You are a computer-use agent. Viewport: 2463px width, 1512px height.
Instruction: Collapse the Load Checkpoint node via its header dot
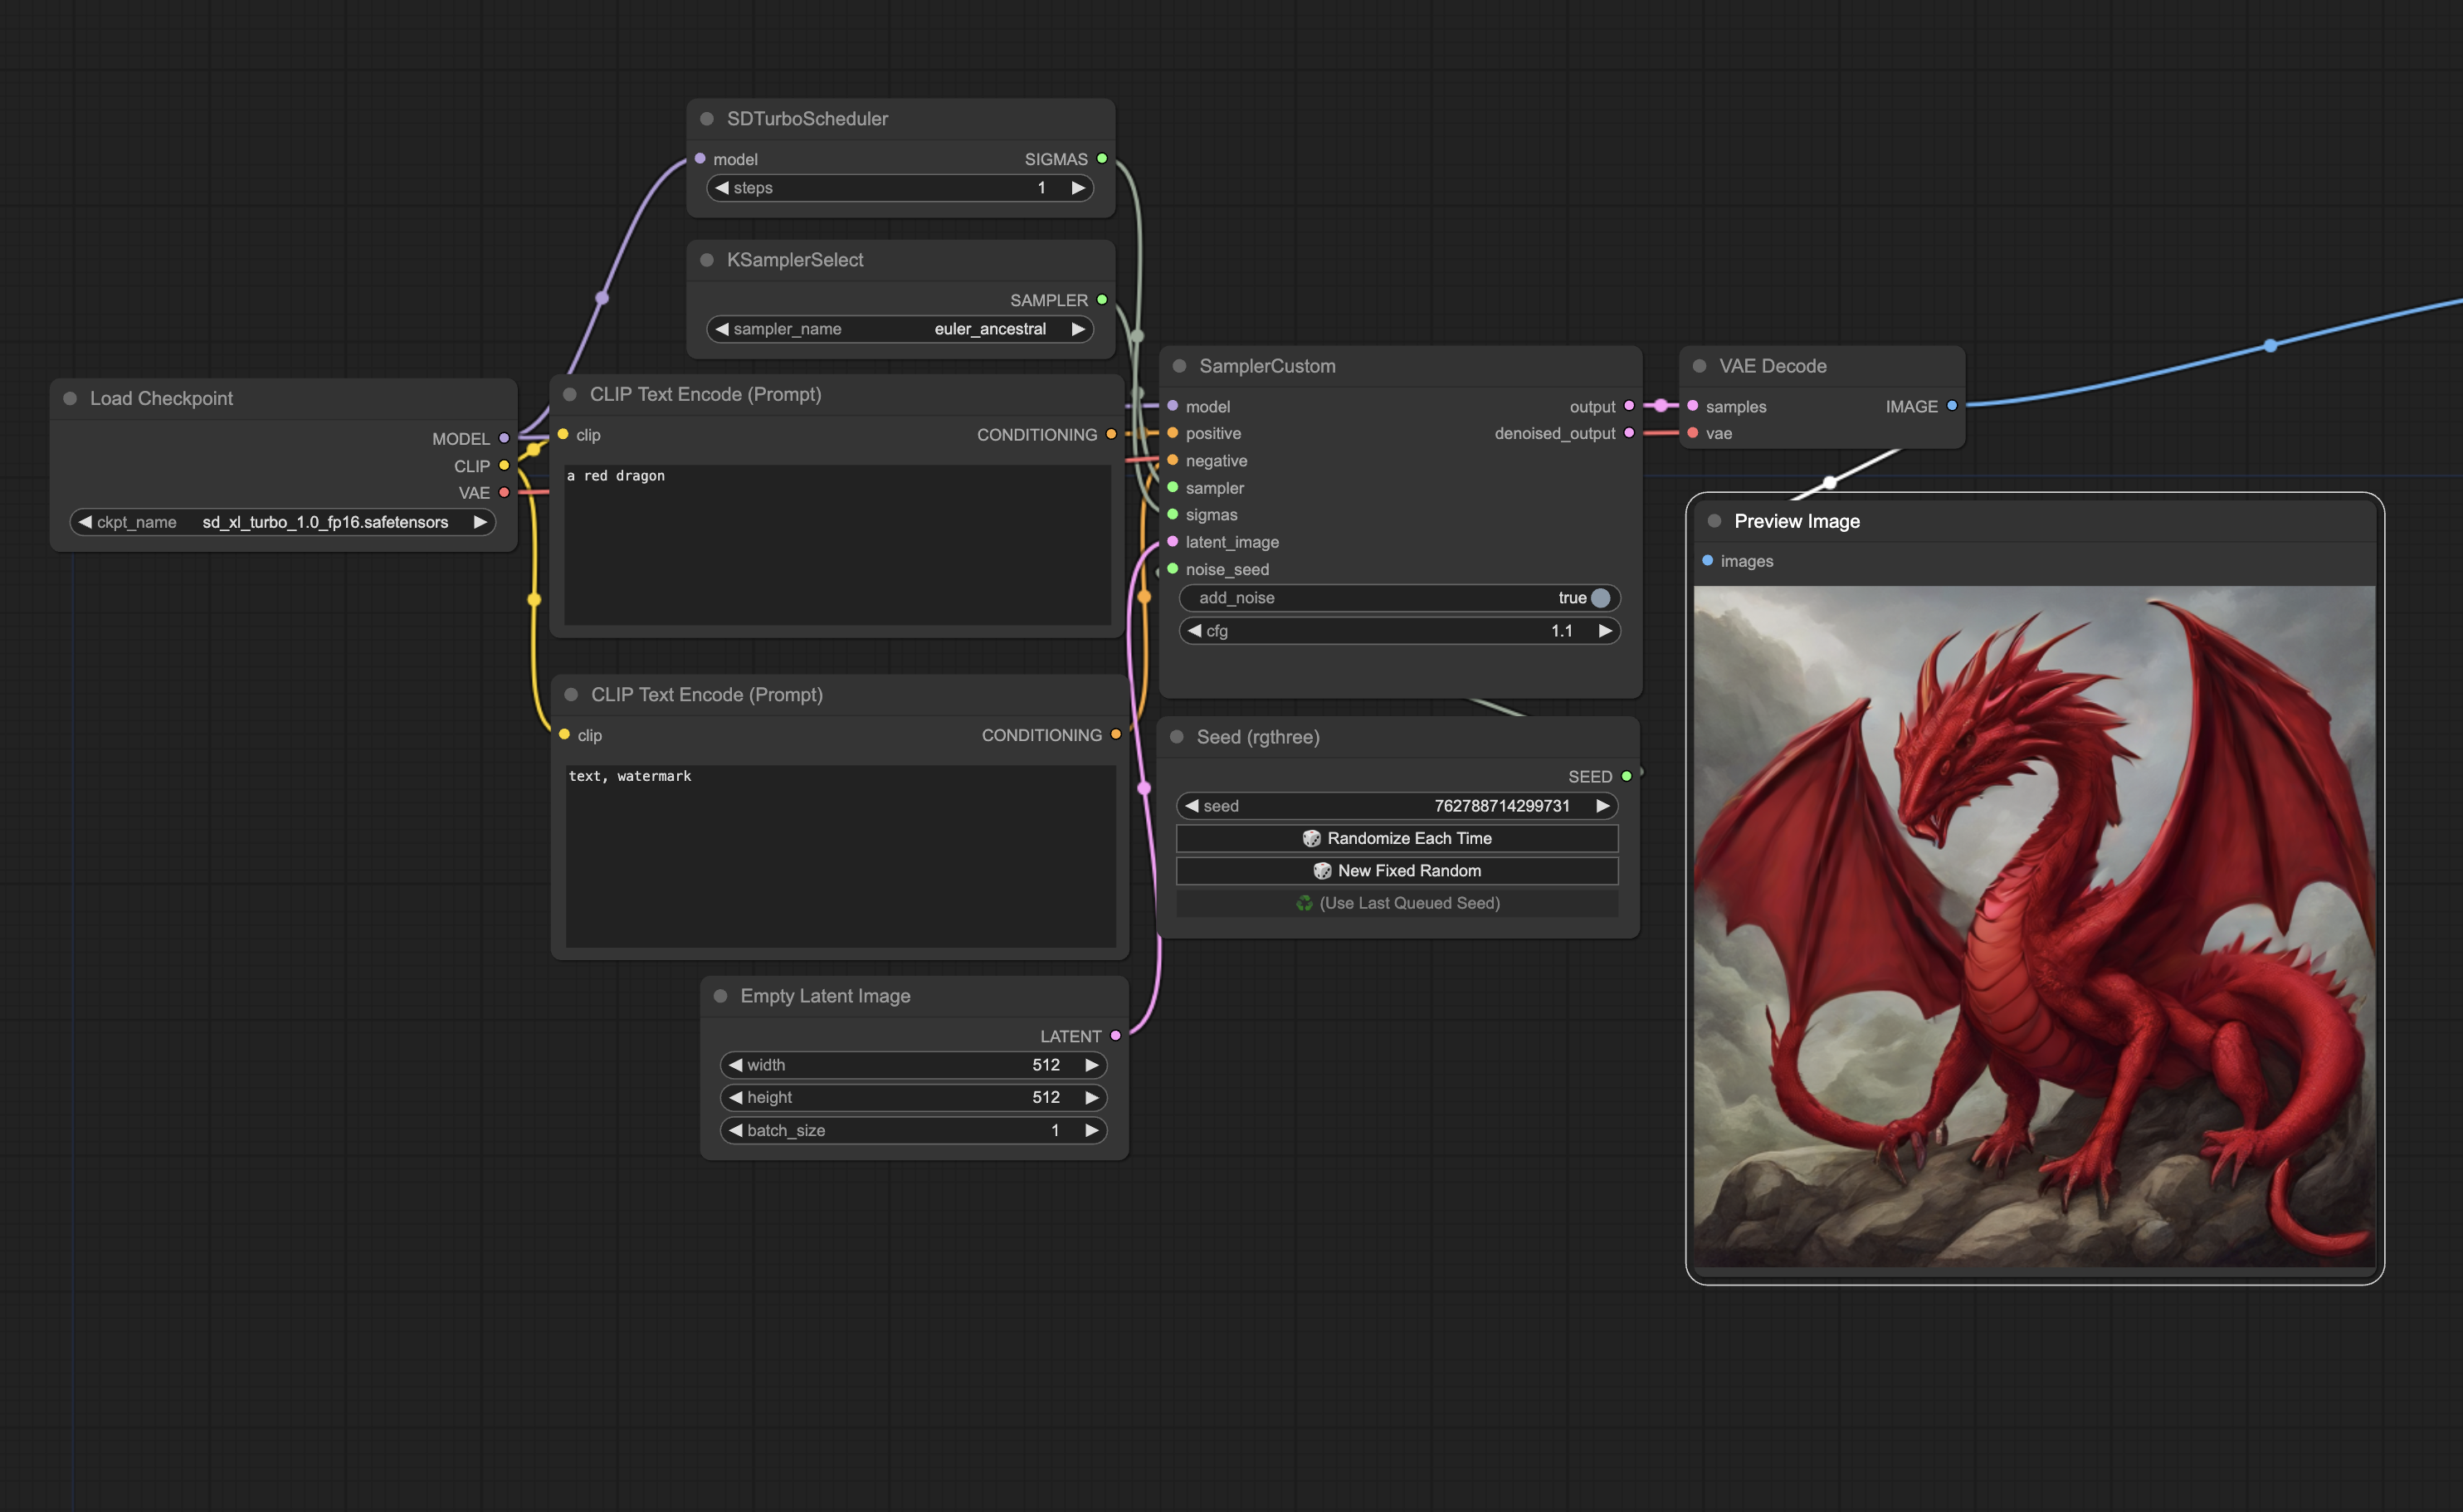point(70,398)
